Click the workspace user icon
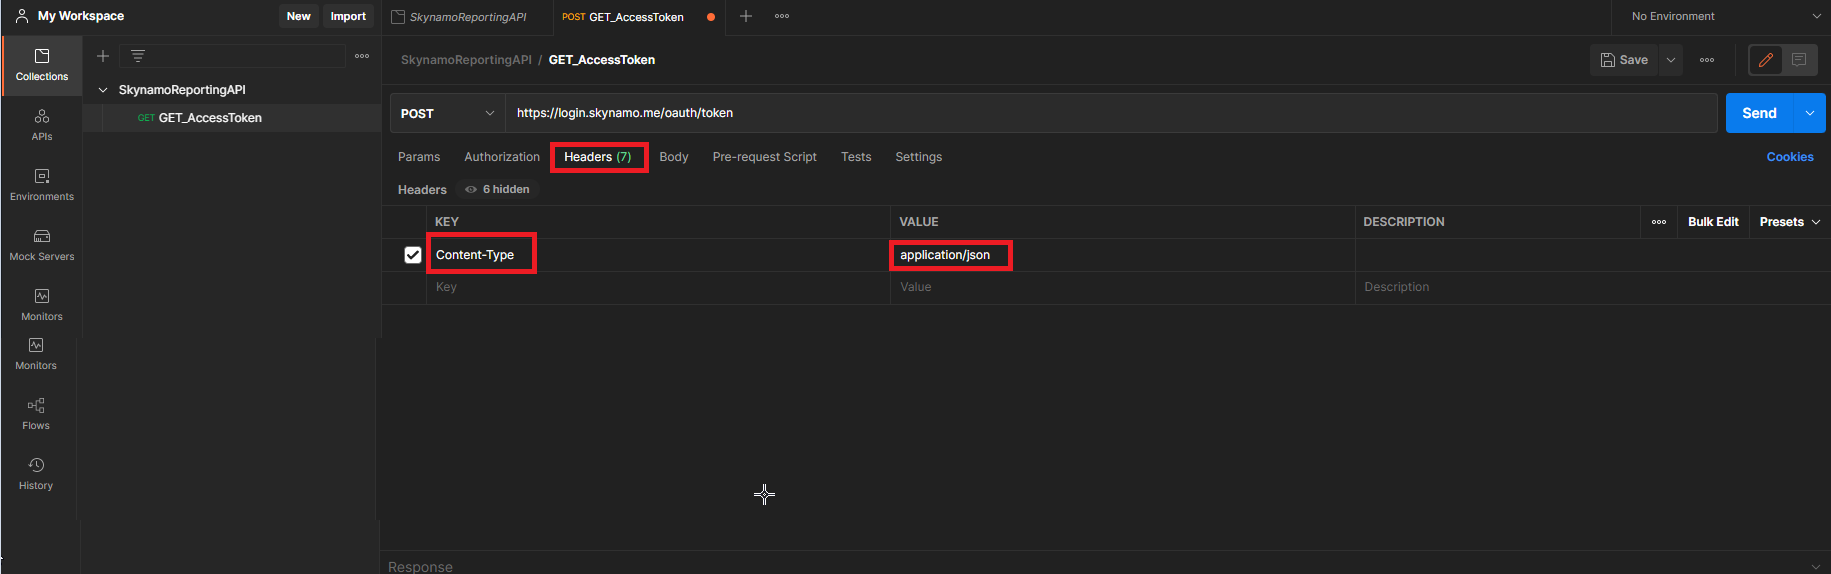The height and width of the screenshot is (574, 1831). tap(22, 16)
